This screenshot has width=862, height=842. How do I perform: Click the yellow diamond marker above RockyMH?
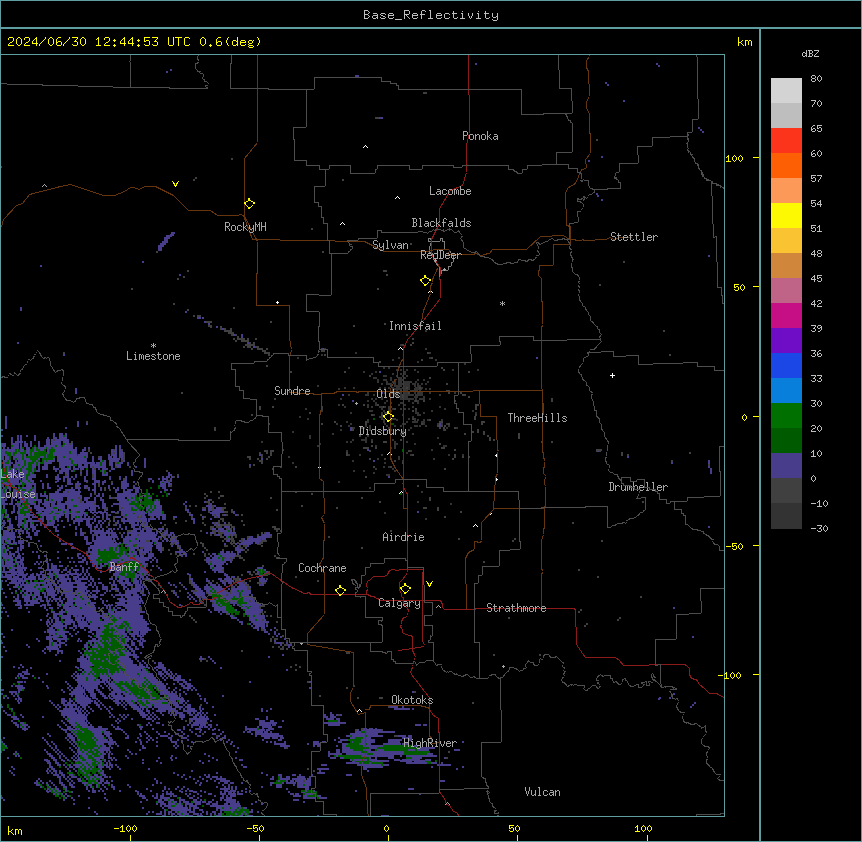(250, 204)
